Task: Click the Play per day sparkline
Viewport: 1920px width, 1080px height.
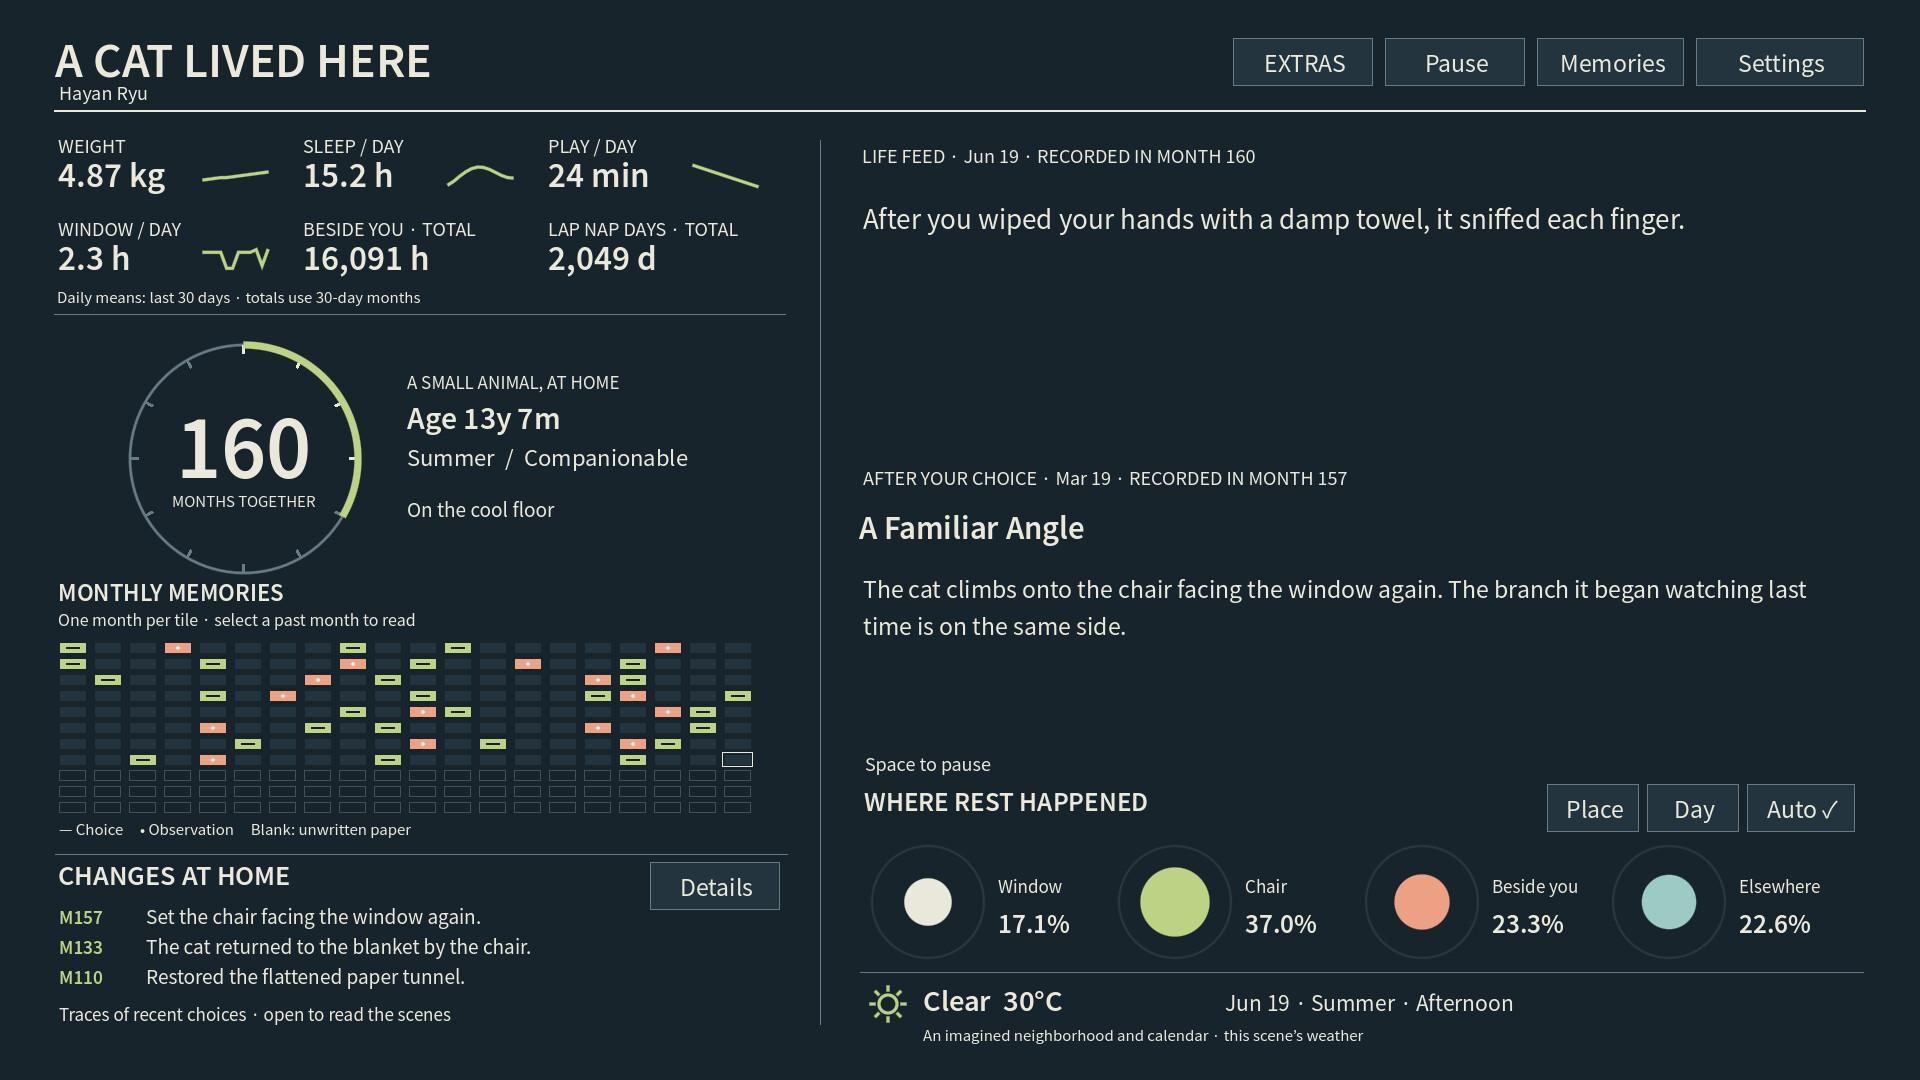Action: coord(725,176)
